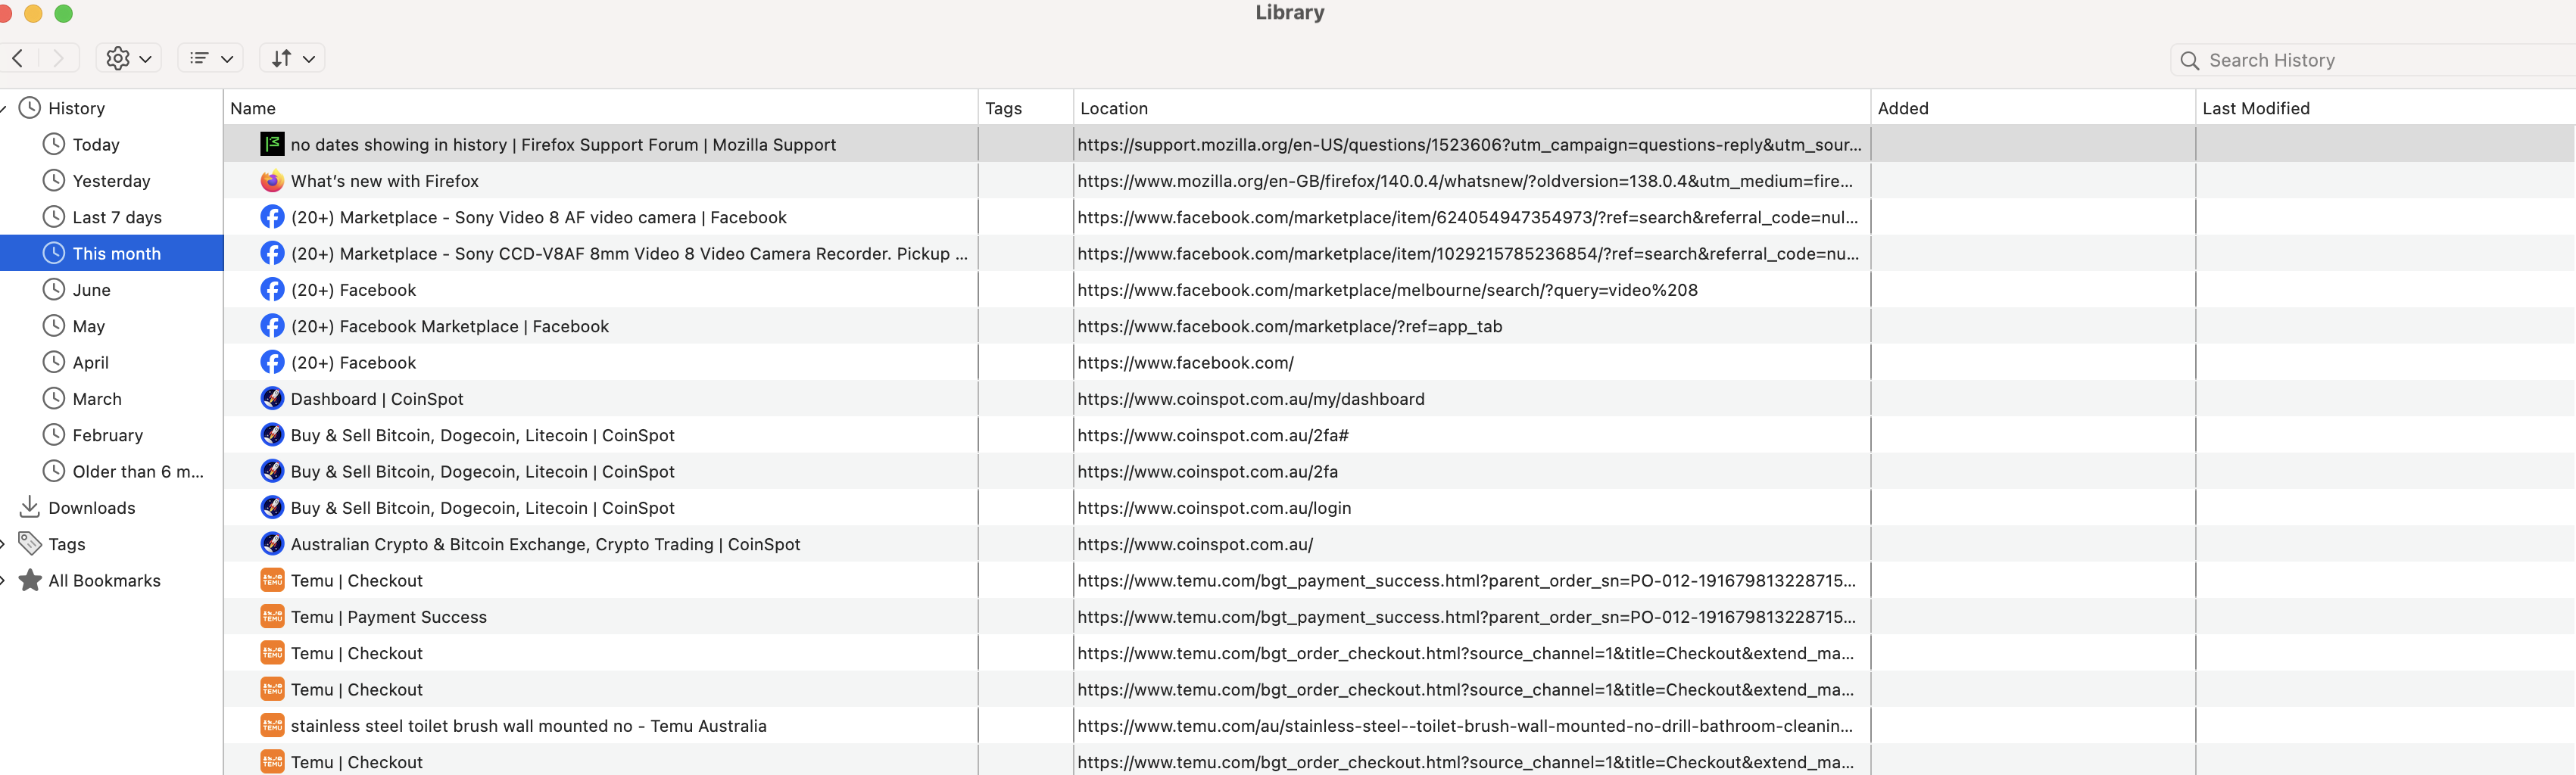Image resolution: width=2576 pixels, height=775 pixels.
Task: Click the All Bookmarks star icon
Action: click(30, 580)
